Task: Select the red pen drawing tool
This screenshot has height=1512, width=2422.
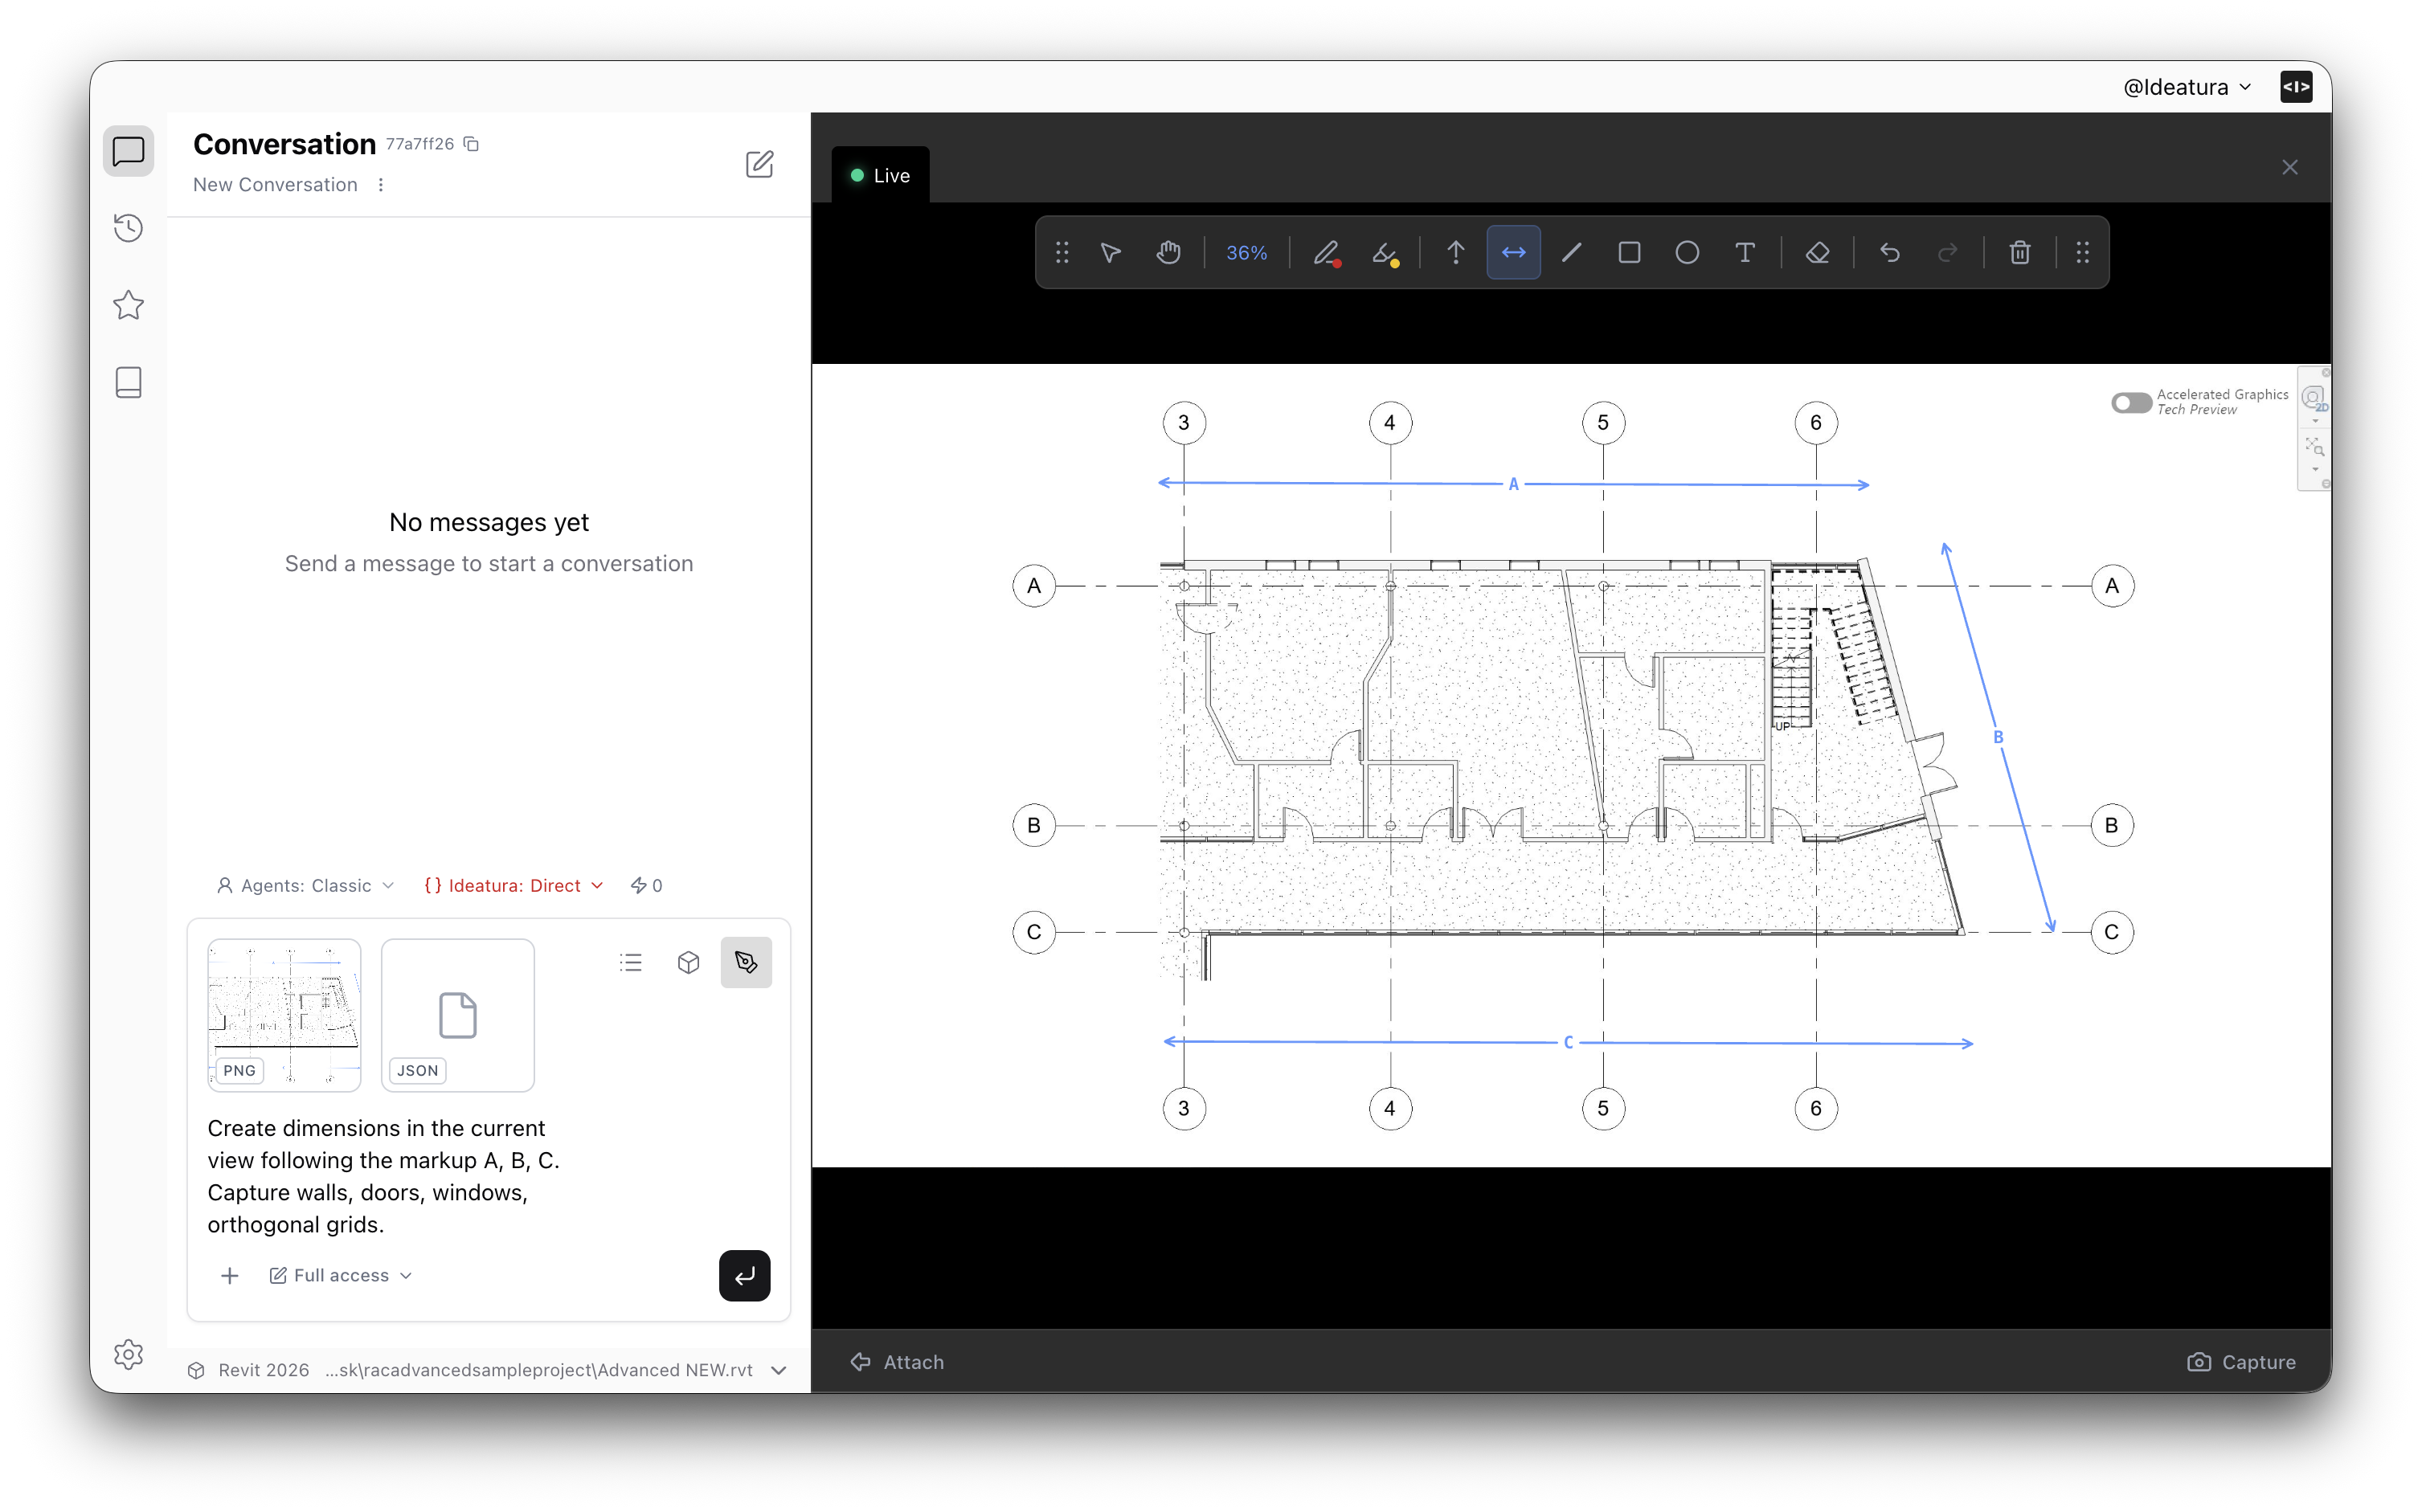Action: tap(1327, 253)
